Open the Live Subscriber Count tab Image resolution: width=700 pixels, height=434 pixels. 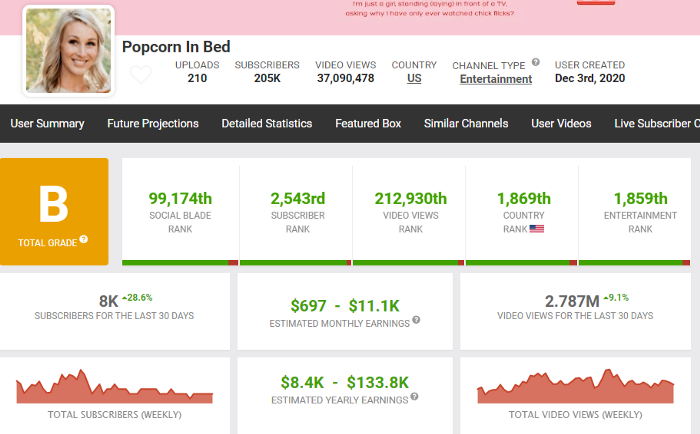656,124
